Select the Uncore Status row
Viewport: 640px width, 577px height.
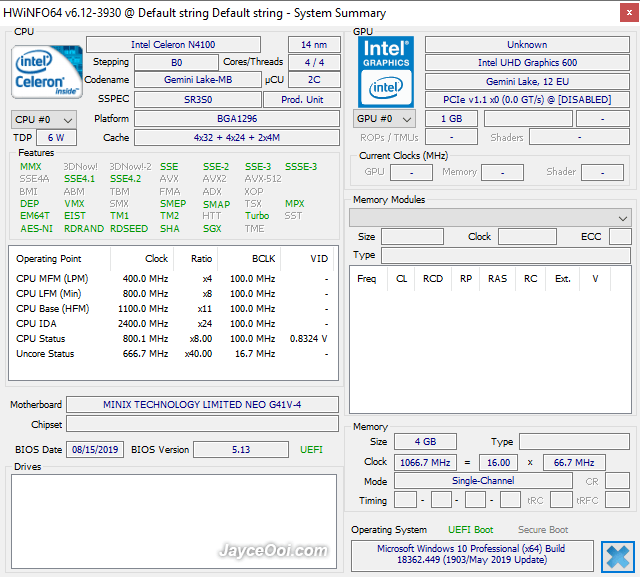point(173,354)
